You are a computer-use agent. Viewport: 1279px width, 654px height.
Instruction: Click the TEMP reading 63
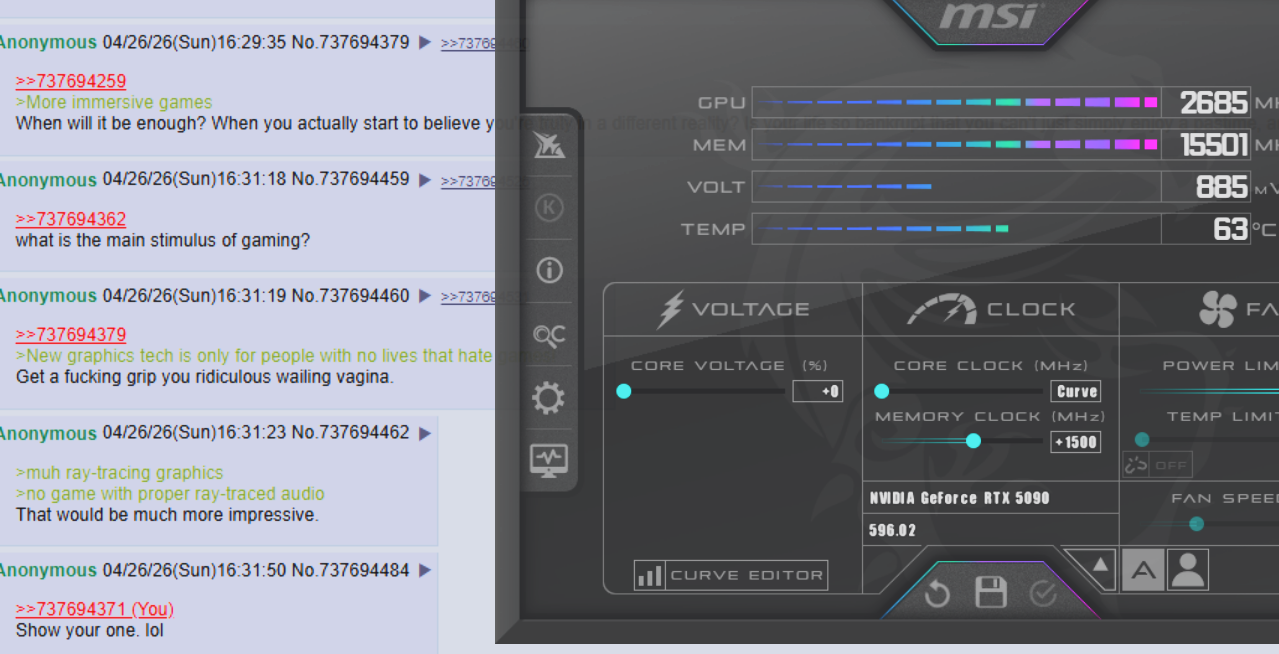point(1230,229)
